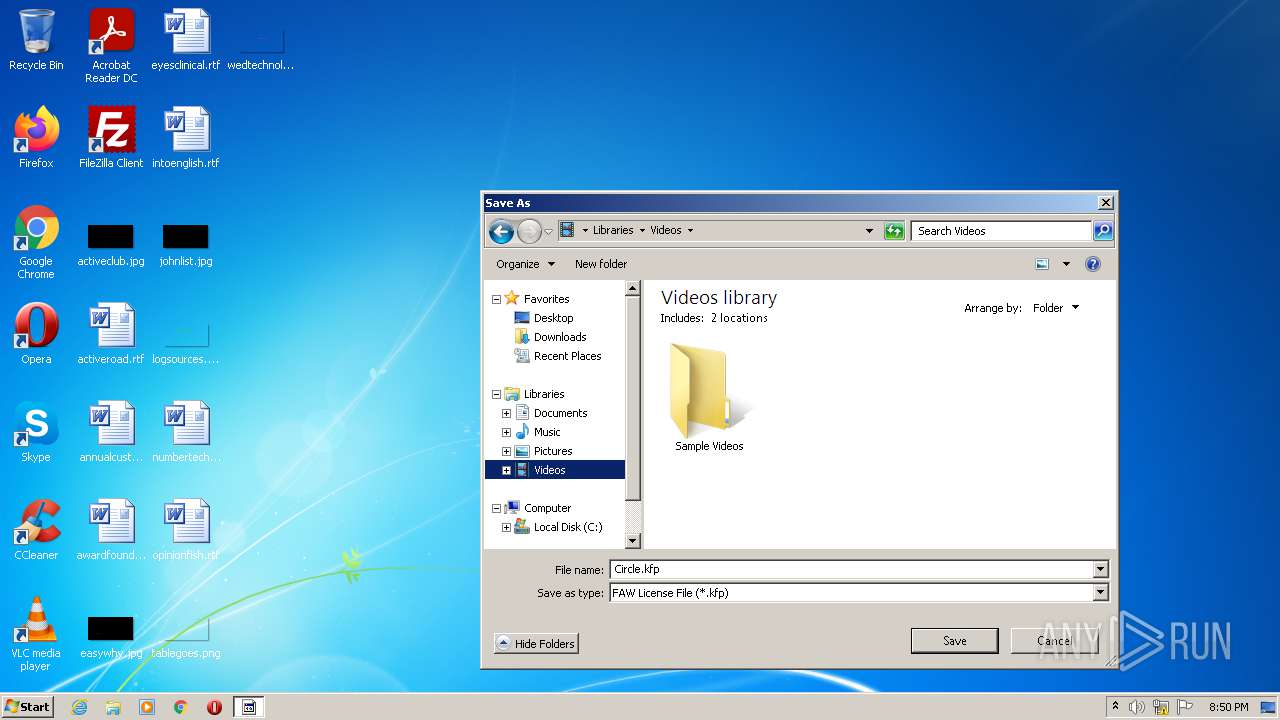Select the johnlist.jpg desktop file
The width and height of the screenshot is (1280, 720).
click(186, 245)
